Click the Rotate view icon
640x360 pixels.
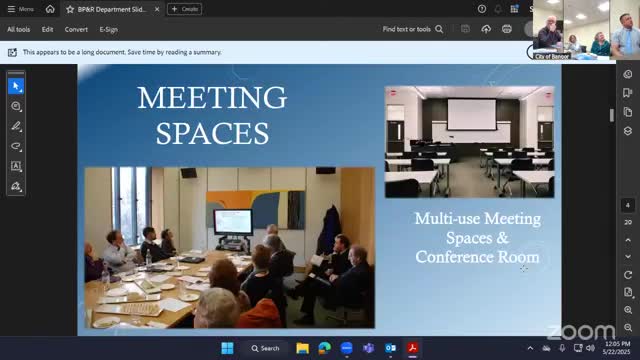click(628, 275)
